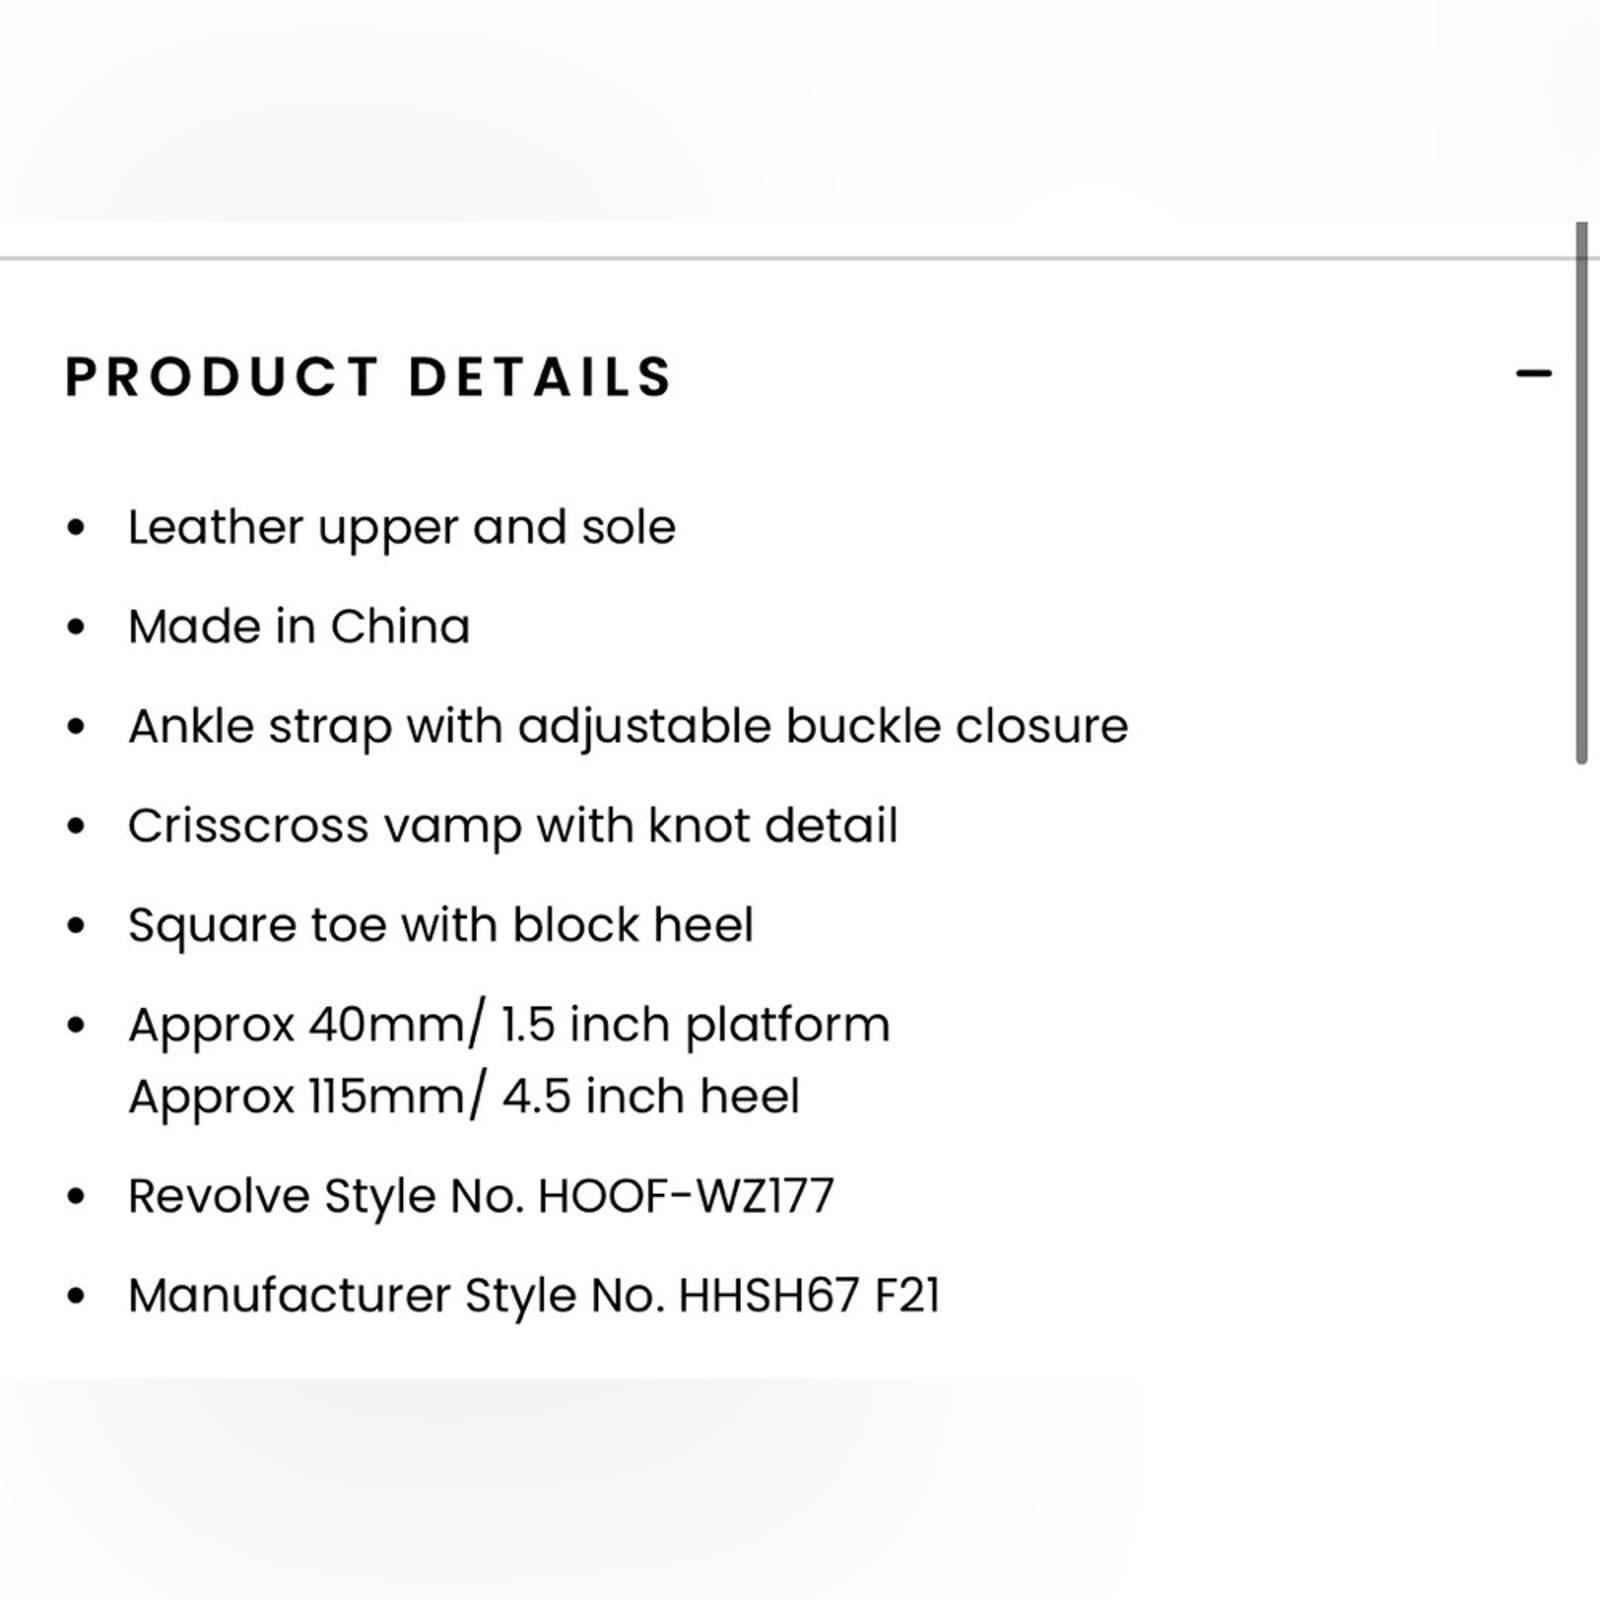Click the bullet before "Manufacturer Style No."

coord(76,1297)
